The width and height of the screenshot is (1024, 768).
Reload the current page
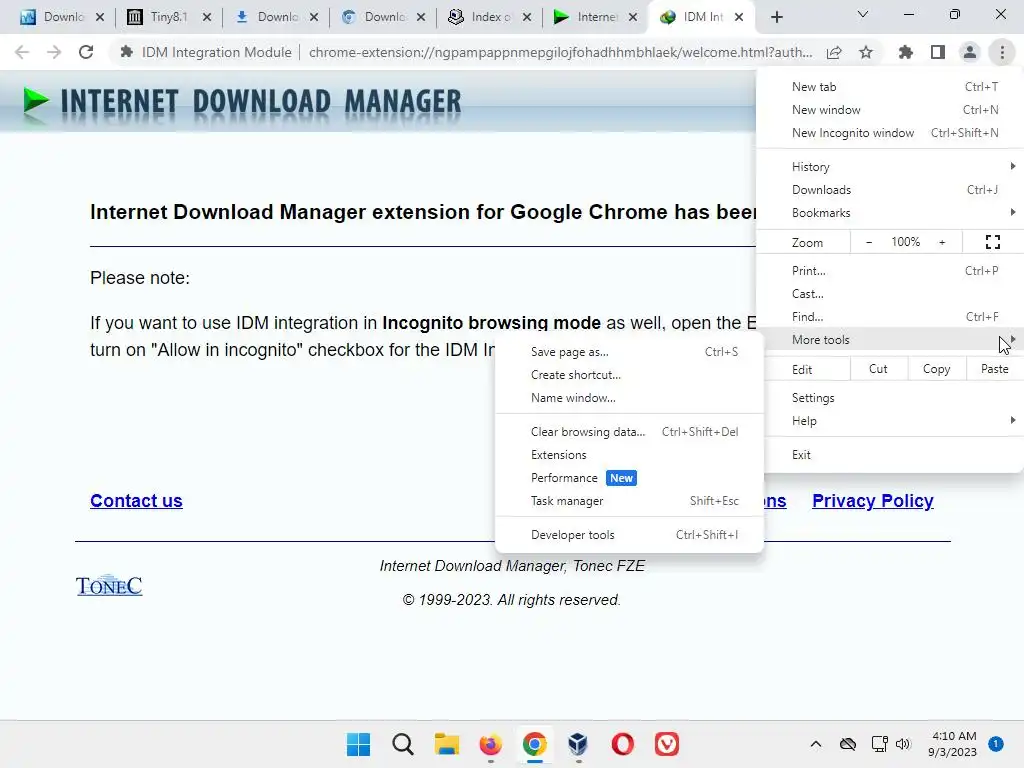click(x=86, y=52)
